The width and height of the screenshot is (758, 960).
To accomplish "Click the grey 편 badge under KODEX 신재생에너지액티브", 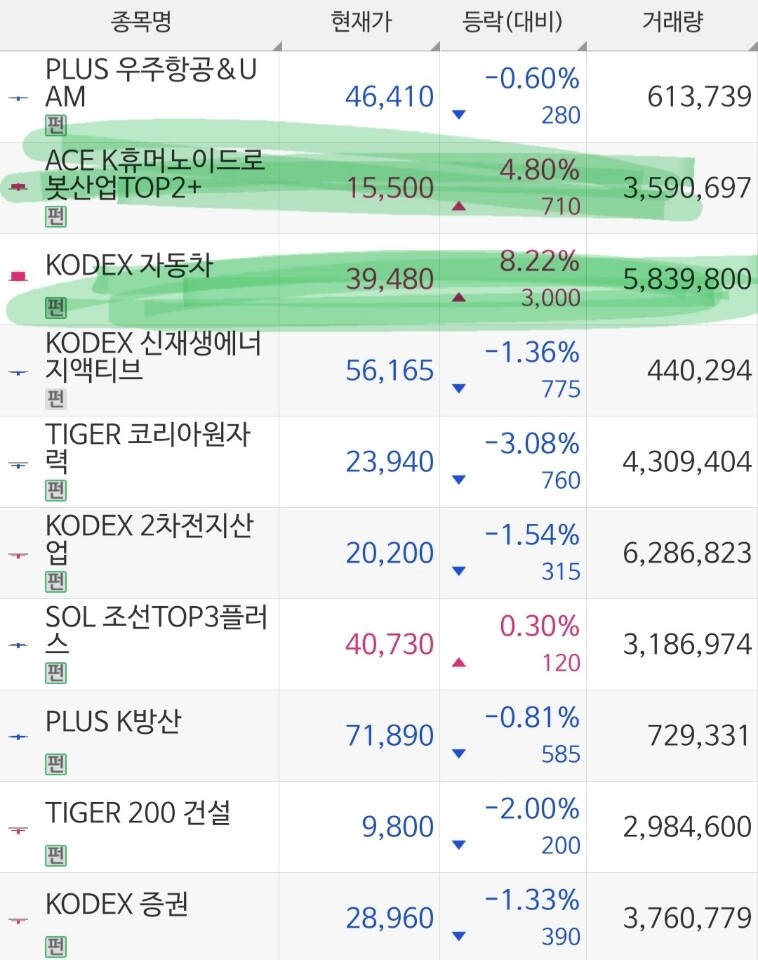I will 55,399.
